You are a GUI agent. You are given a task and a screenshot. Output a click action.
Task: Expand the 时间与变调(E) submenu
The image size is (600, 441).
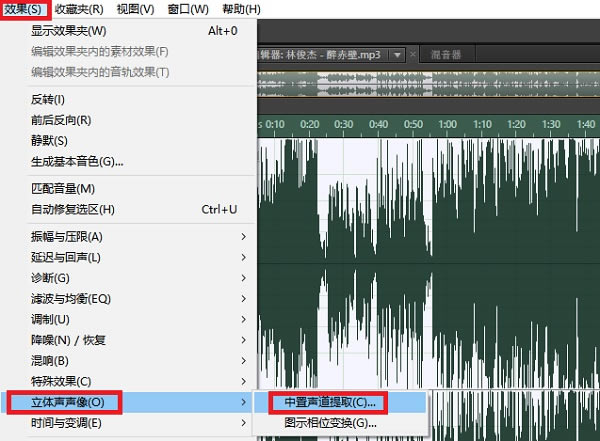pyautogui.click(x=66, y=423)
